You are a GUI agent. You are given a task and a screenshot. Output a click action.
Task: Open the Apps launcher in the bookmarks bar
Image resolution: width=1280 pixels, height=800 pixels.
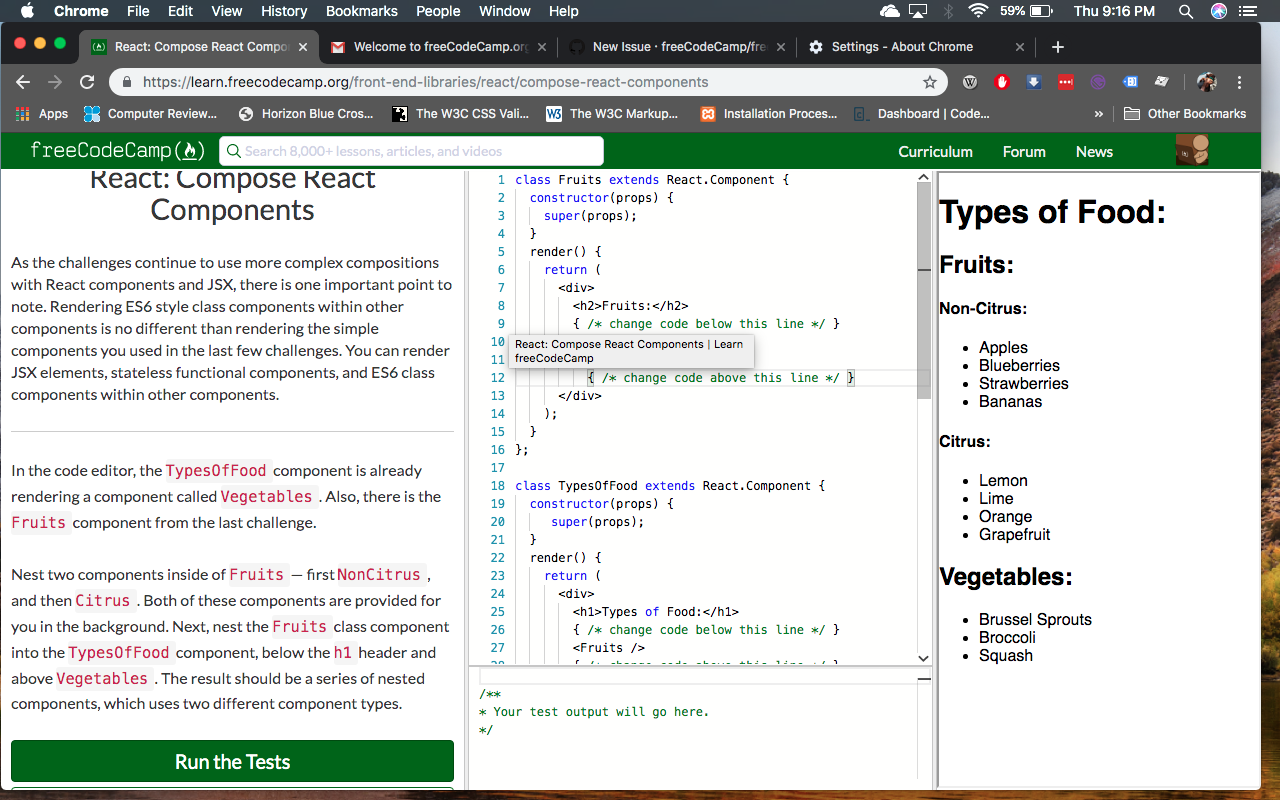click(x=44, y=114)
